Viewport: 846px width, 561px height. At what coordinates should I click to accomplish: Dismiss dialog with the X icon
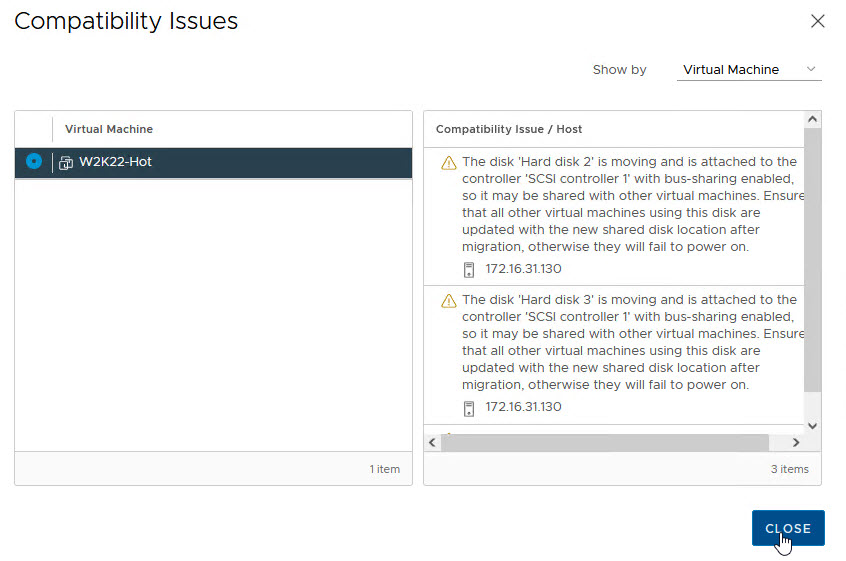(x=817, y=21)
